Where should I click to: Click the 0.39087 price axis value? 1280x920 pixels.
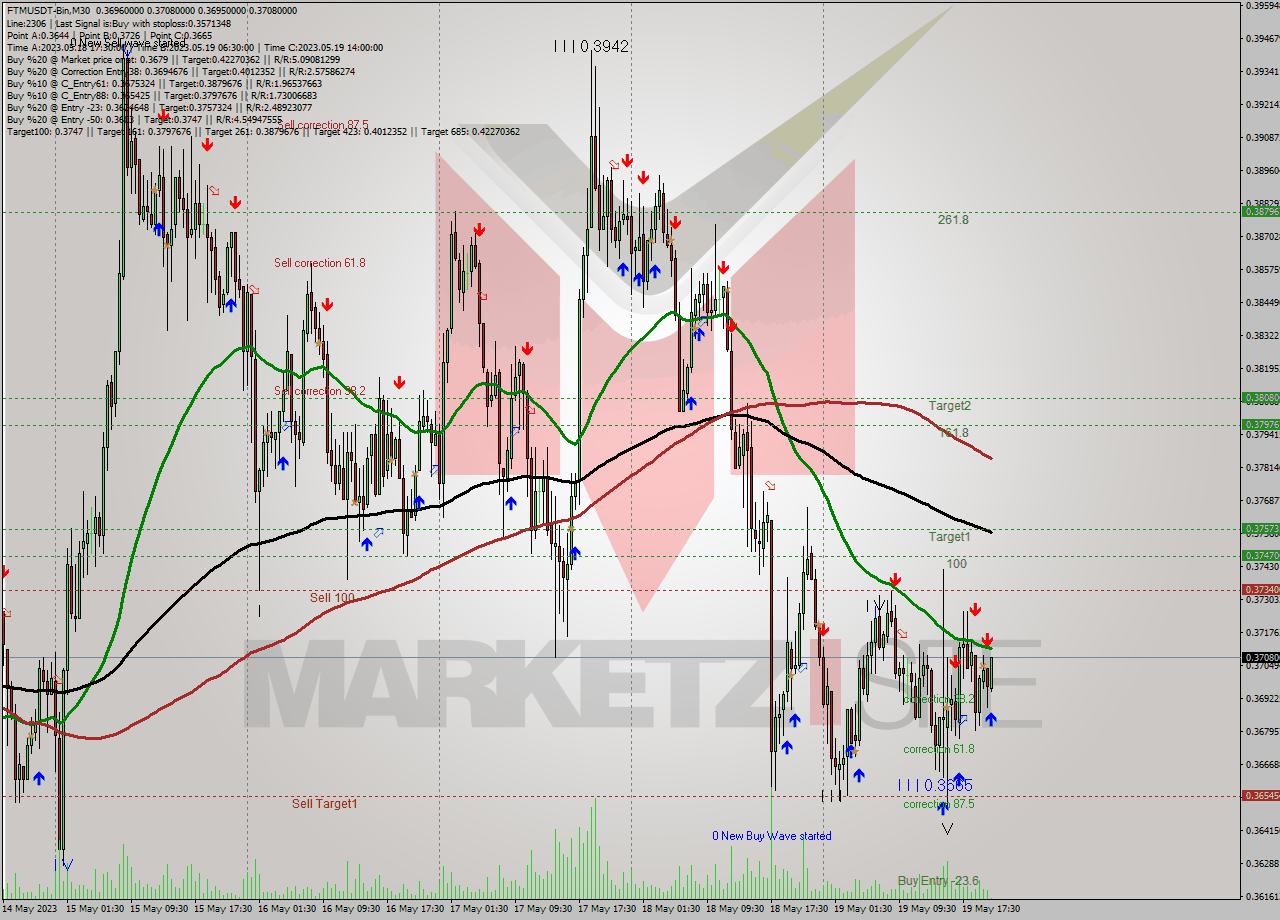click(x=1262, y=138)
